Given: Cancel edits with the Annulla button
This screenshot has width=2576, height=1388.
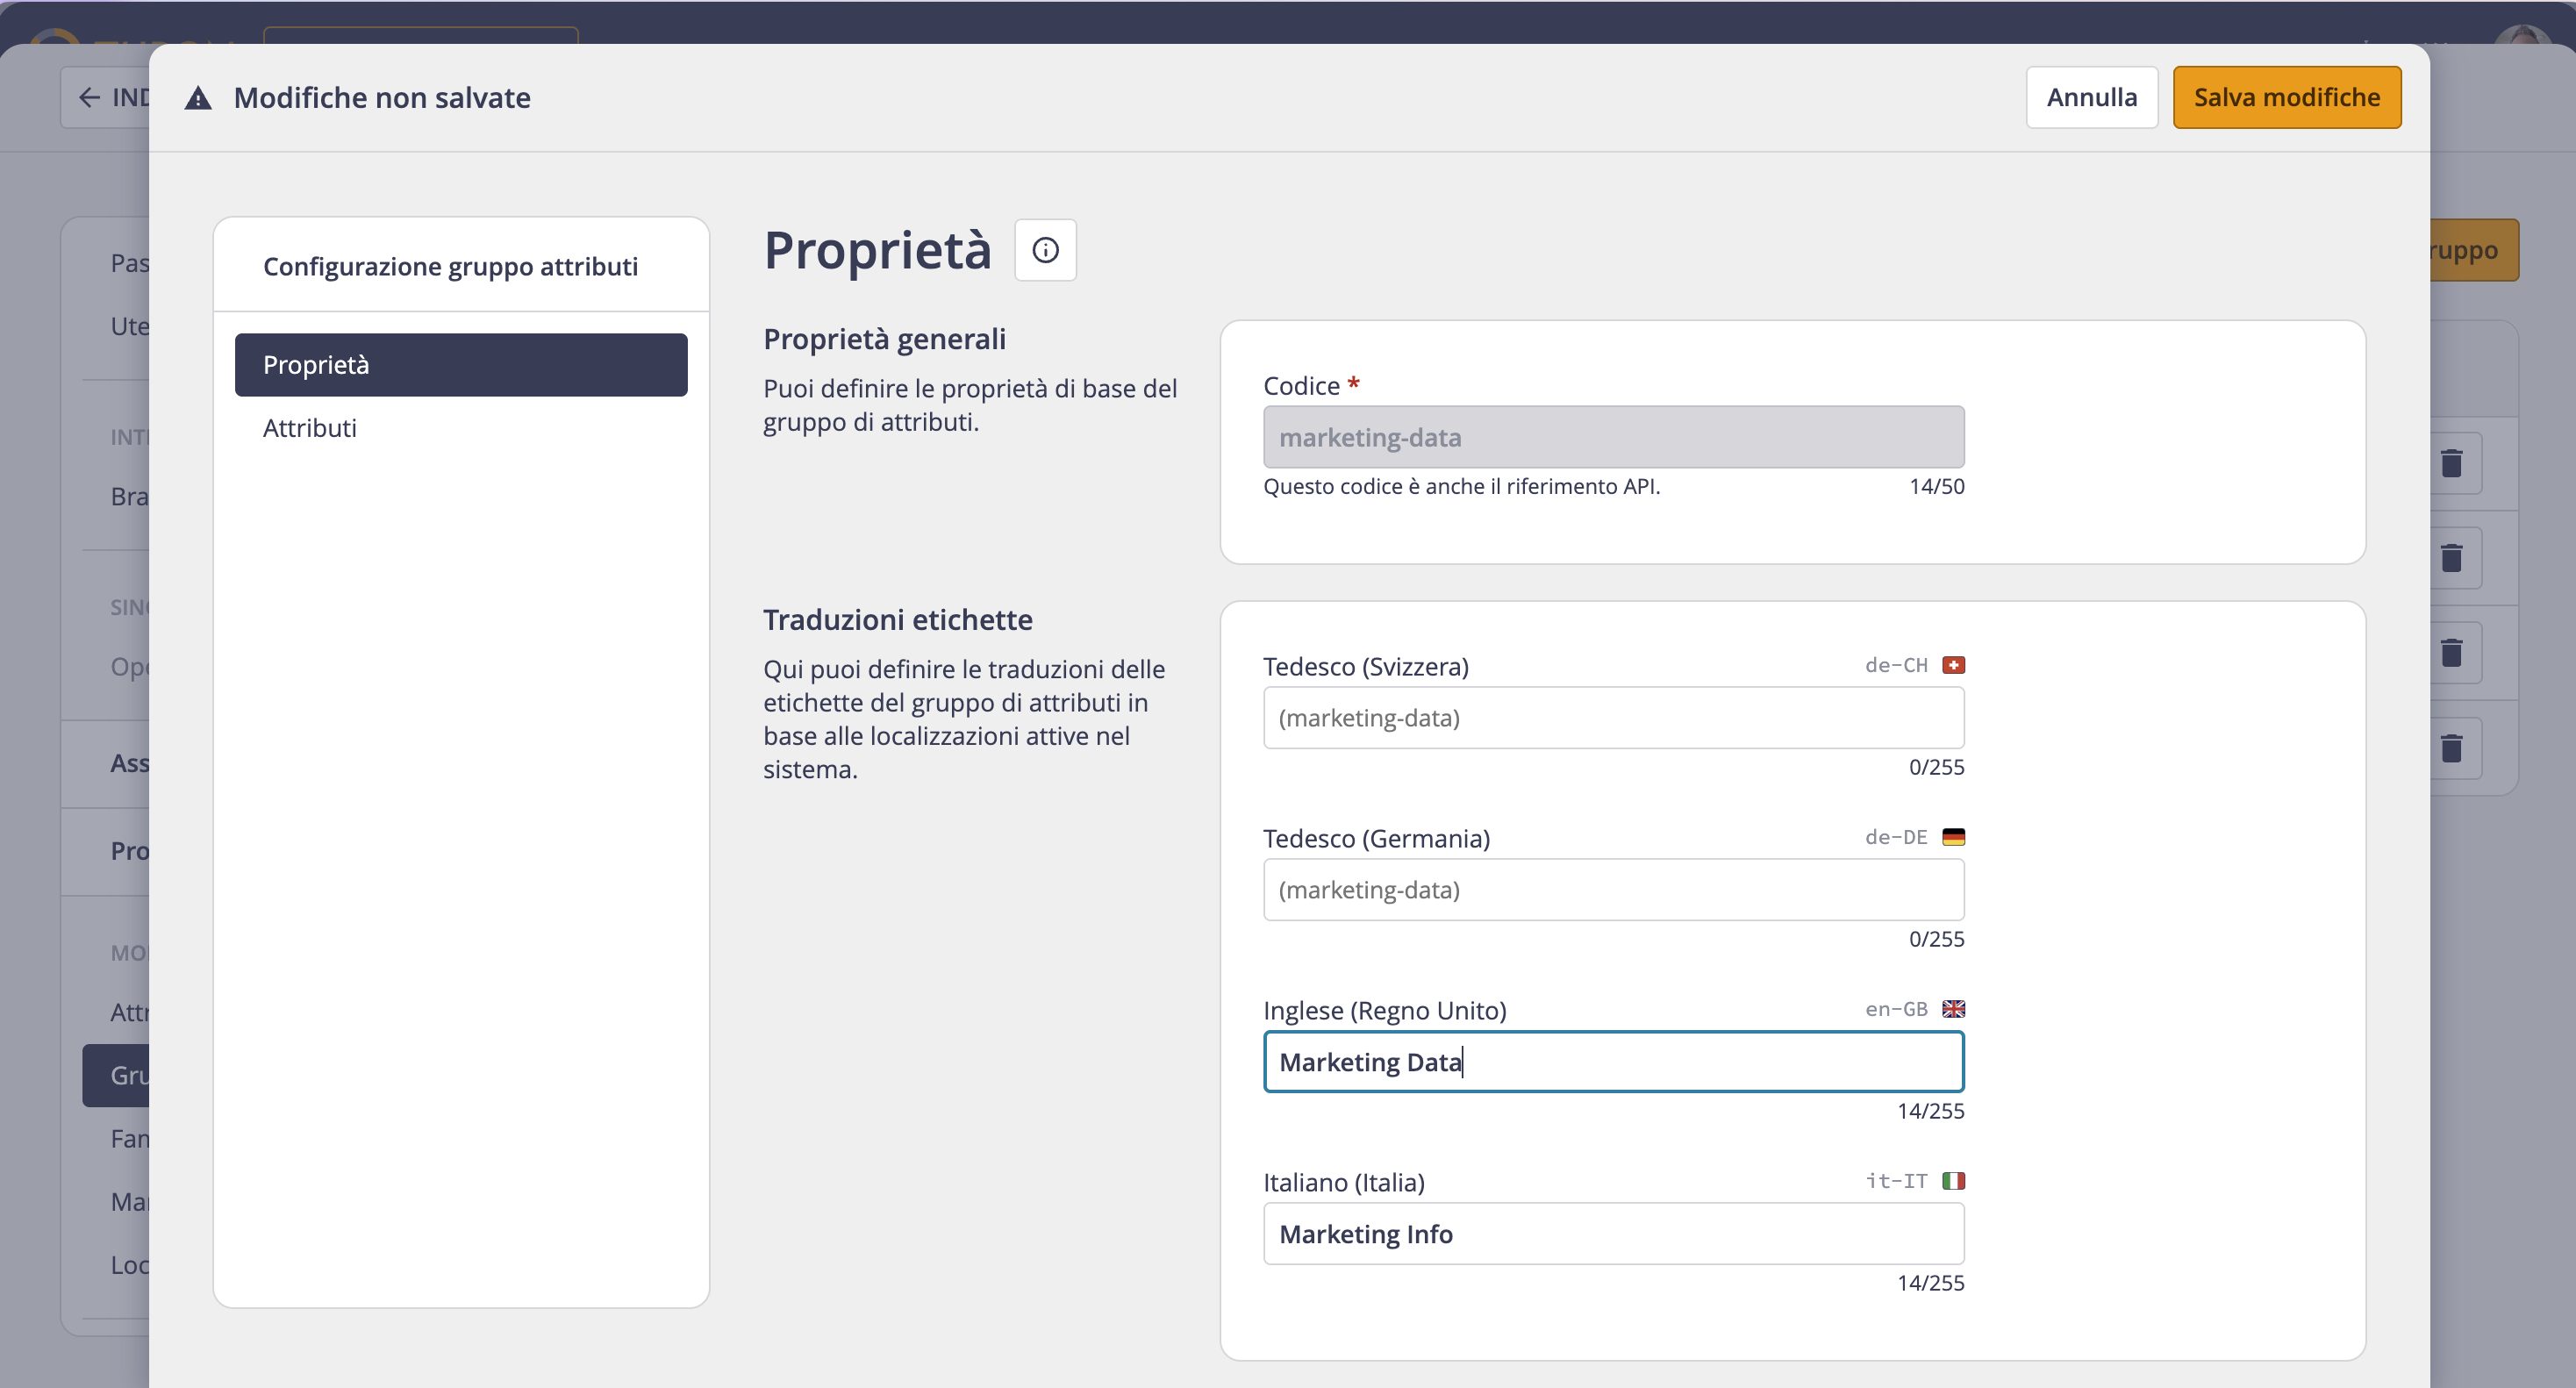Looking at the screenshot, I should [2092, 97].
